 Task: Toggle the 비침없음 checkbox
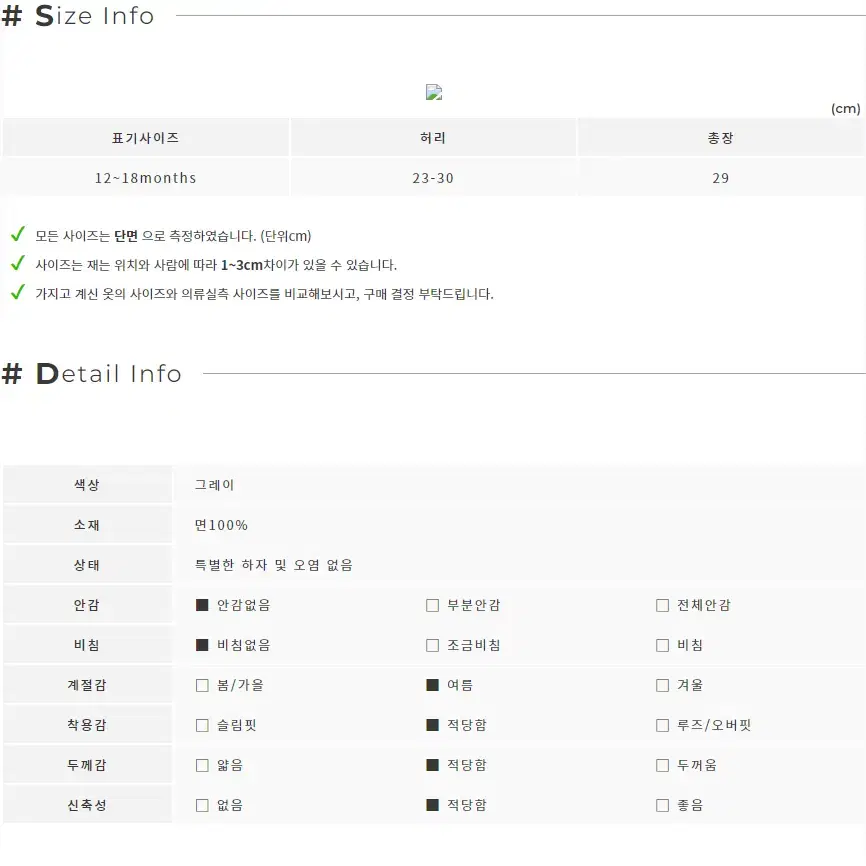coord(202,645)
